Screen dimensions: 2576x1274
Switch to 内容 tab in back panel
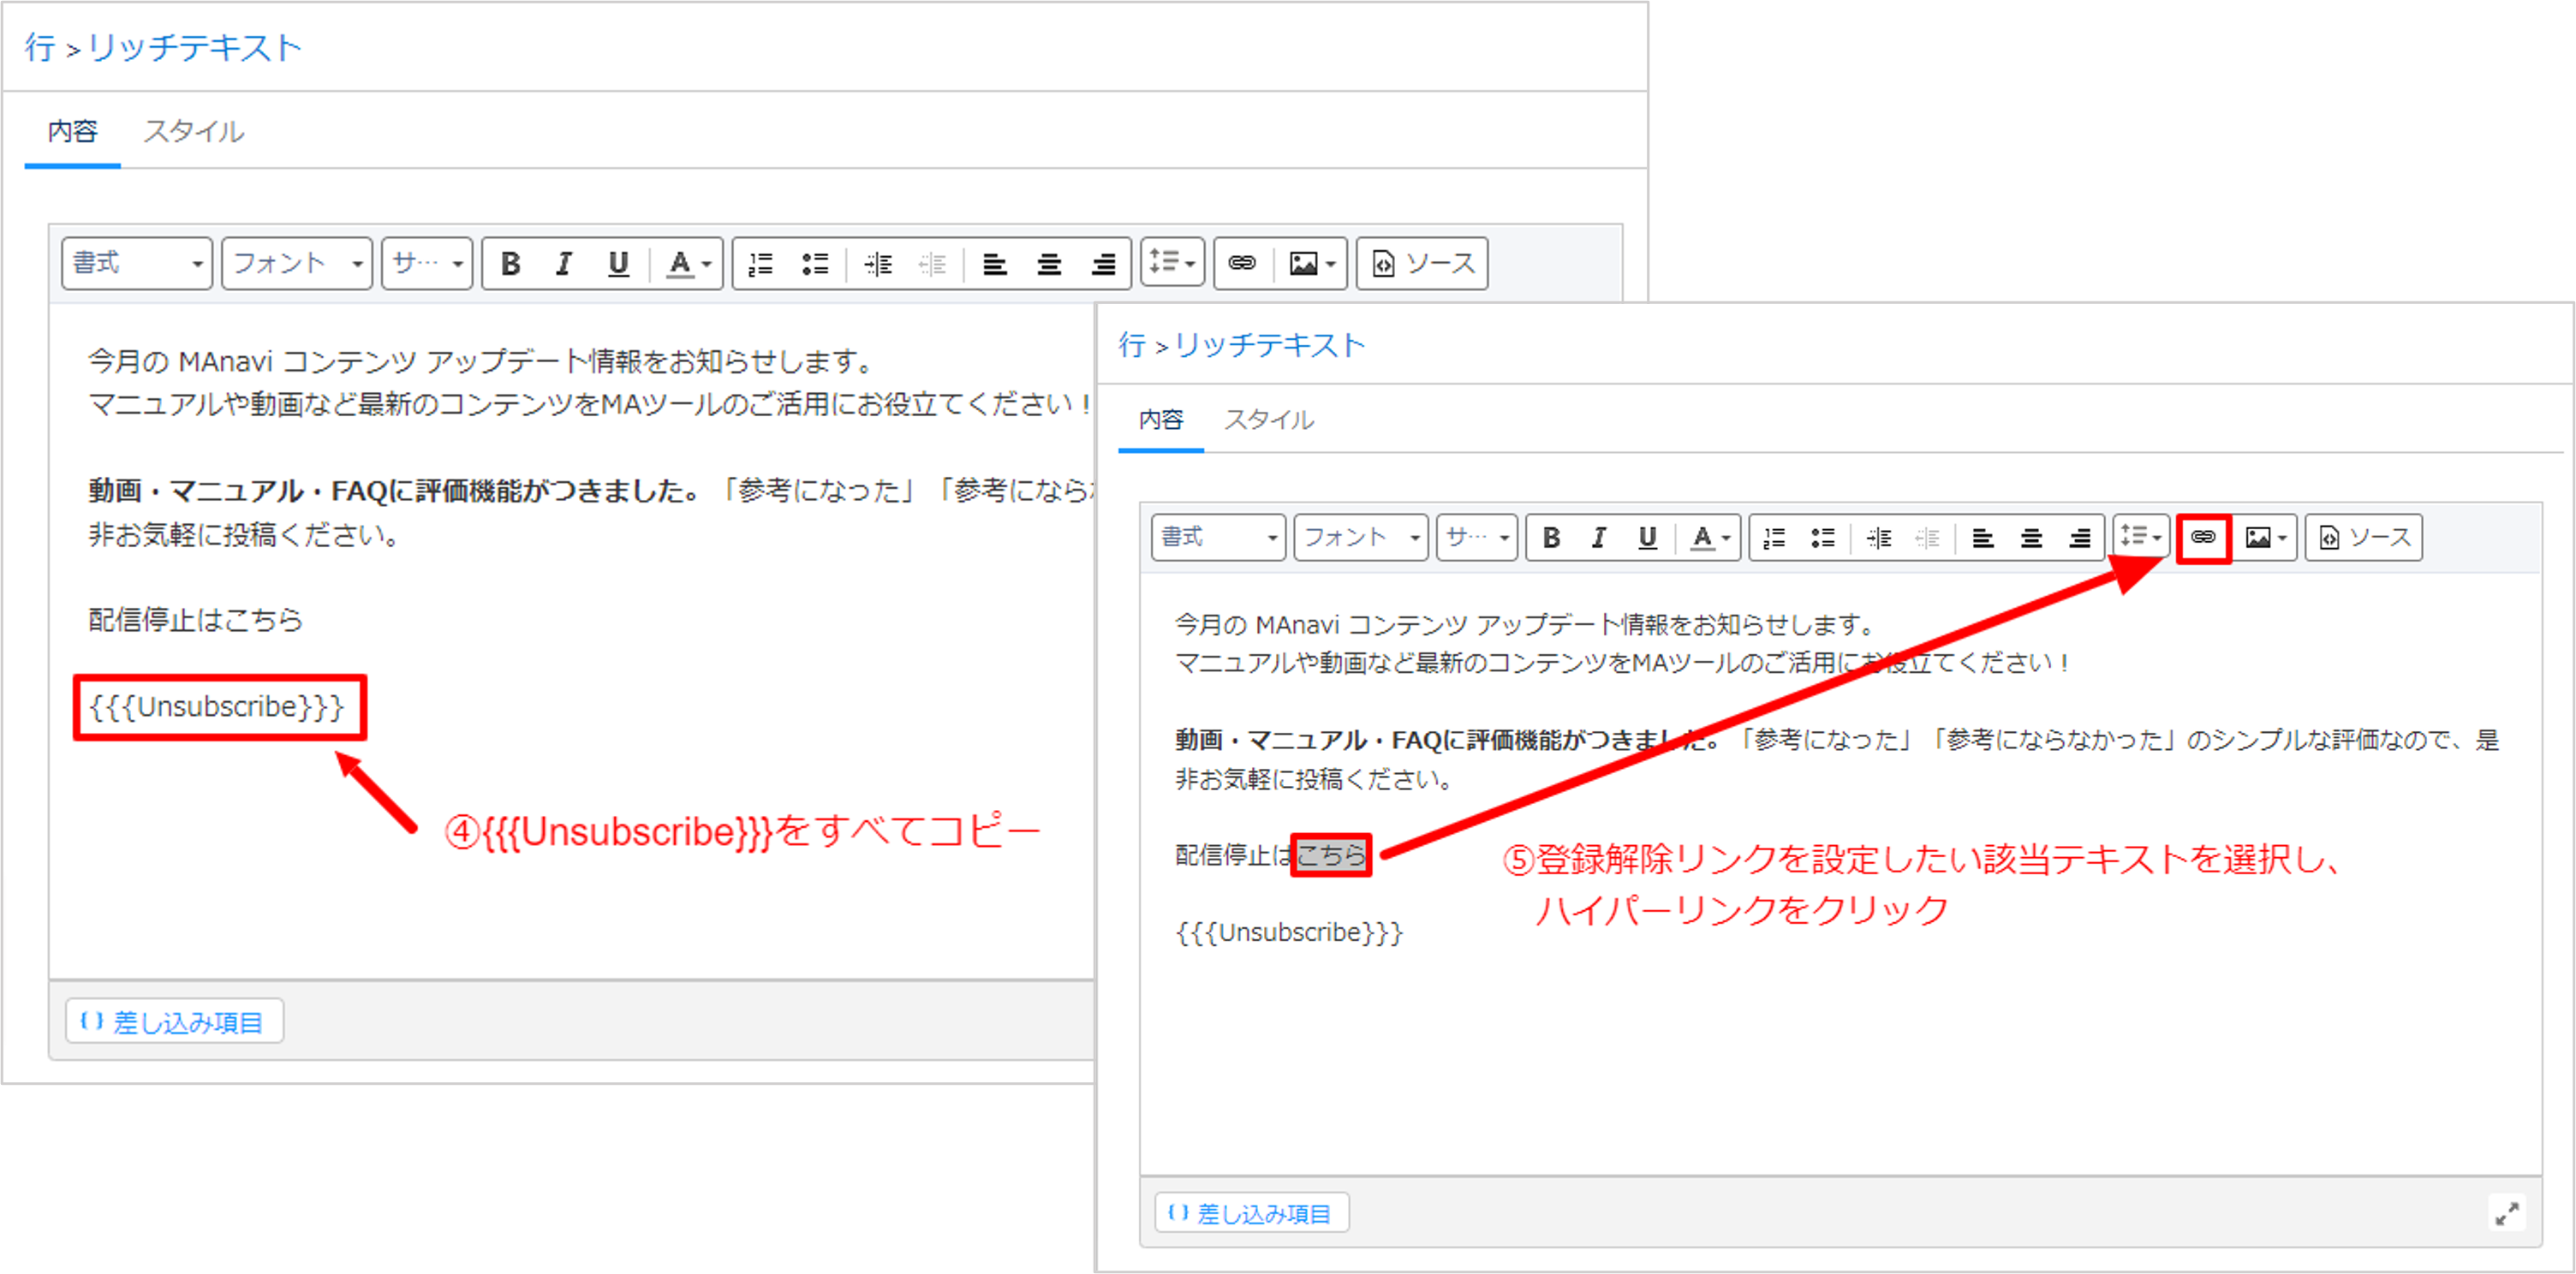click(73, 131)
